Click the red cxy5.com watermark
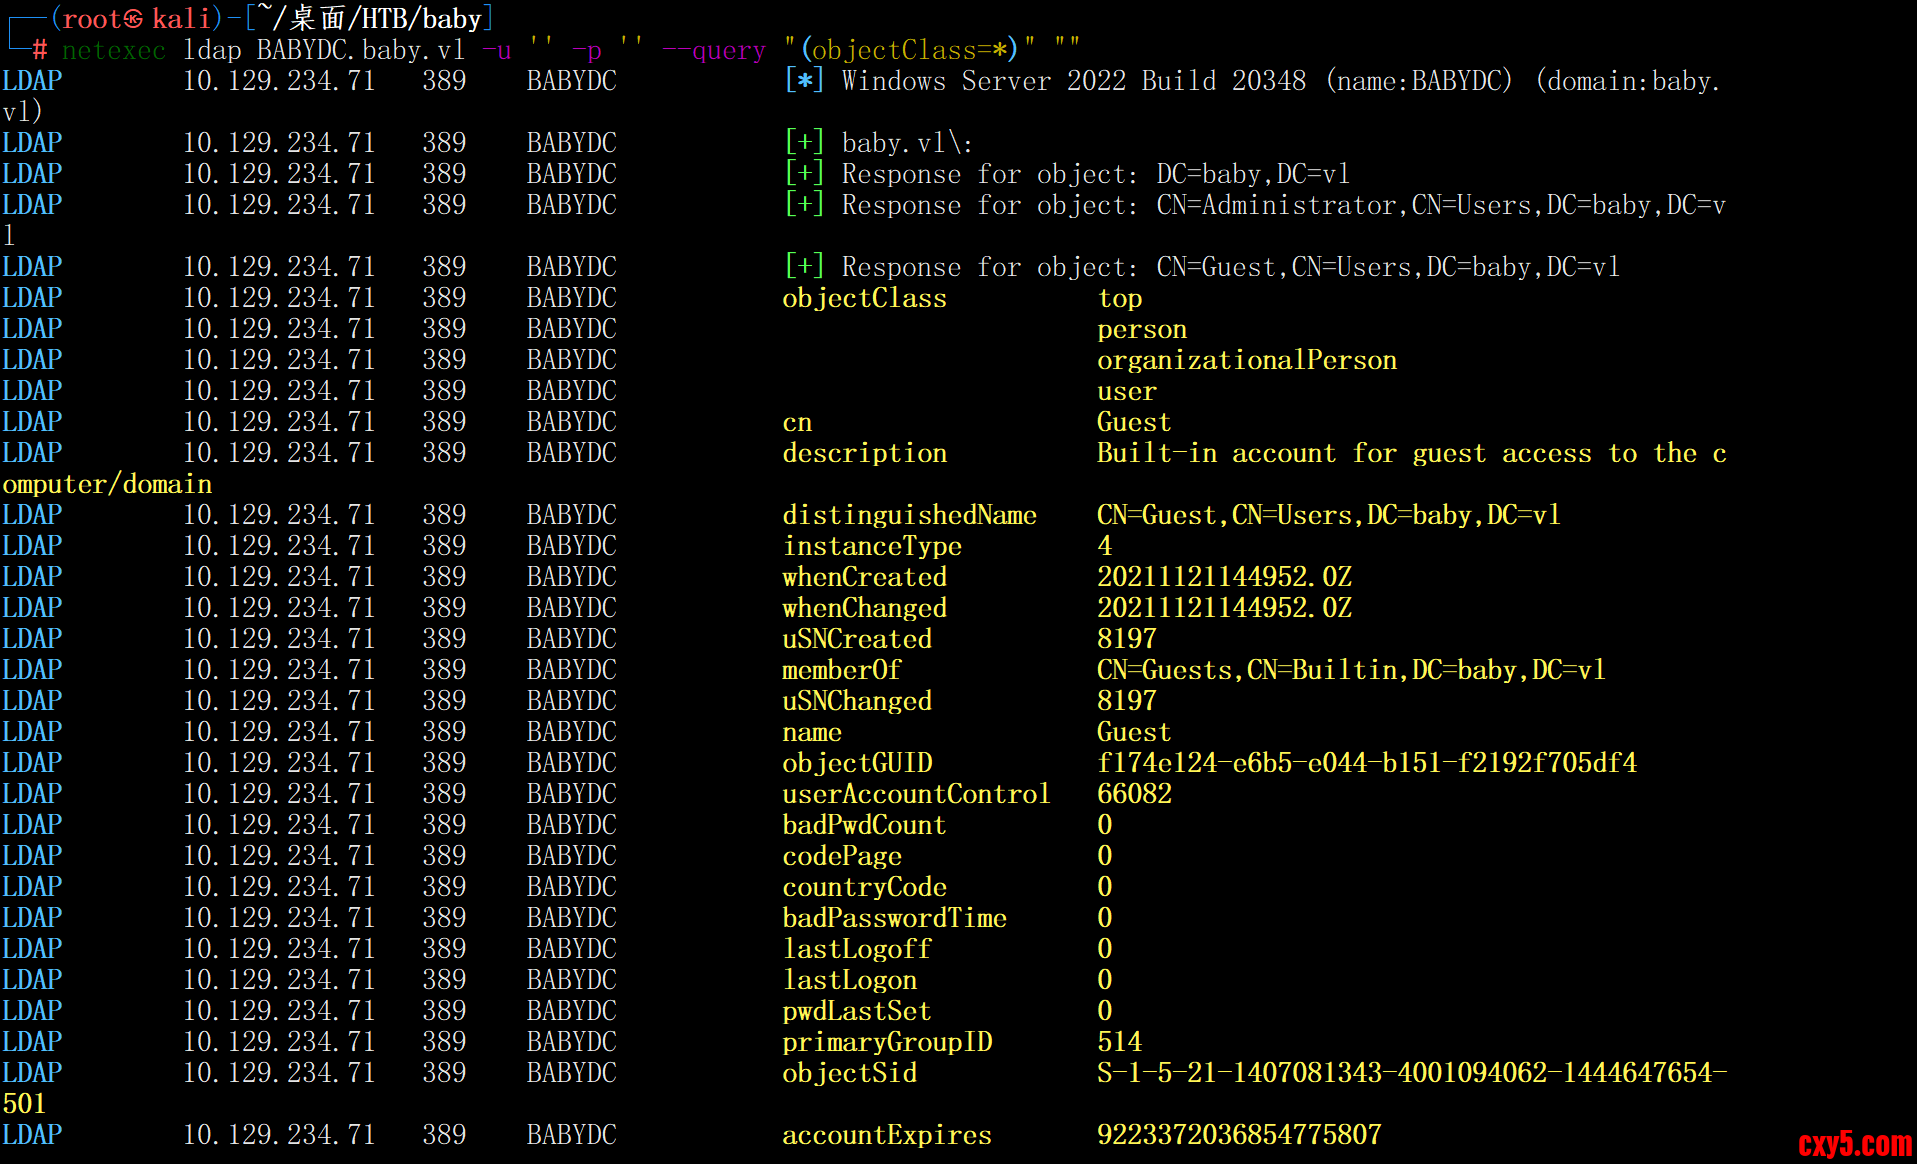 point(1854,1143)
